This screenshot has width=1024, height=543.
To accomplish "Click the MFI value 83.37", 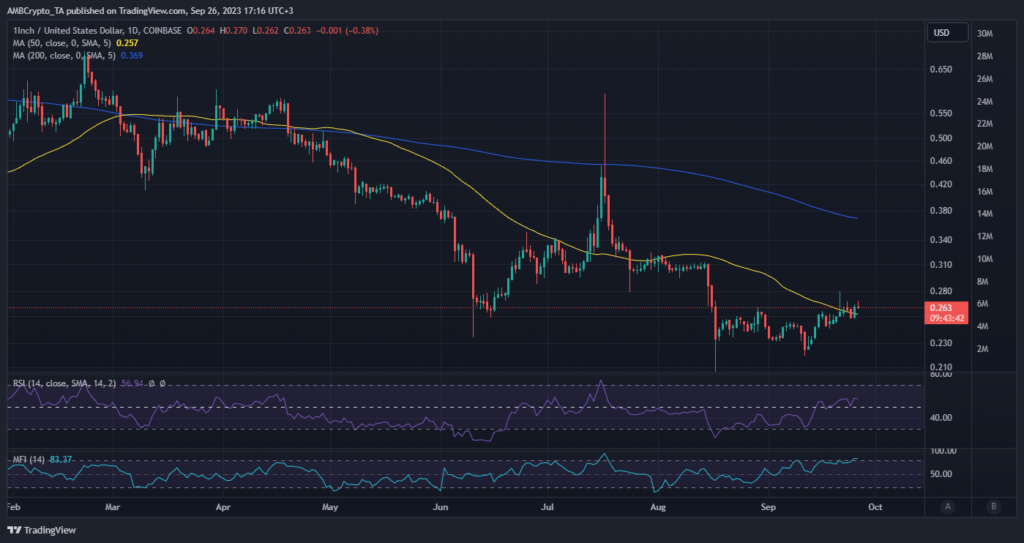I will [62, 459].
